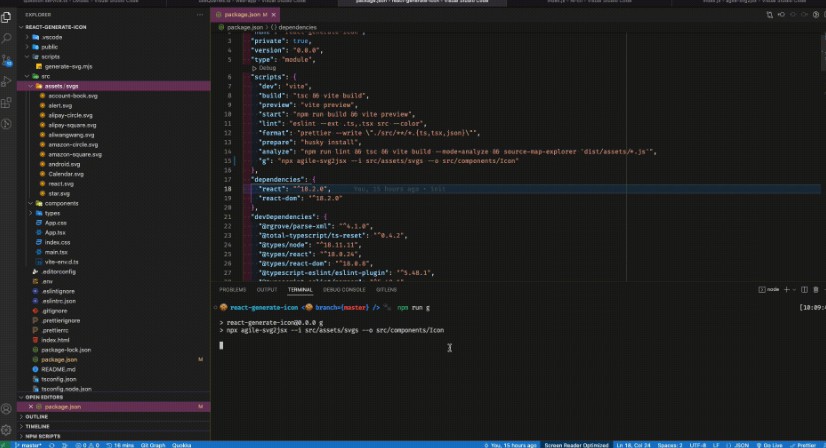Change UTF-8 file encoding
826x448 pixels.
(x=698, y=445)
